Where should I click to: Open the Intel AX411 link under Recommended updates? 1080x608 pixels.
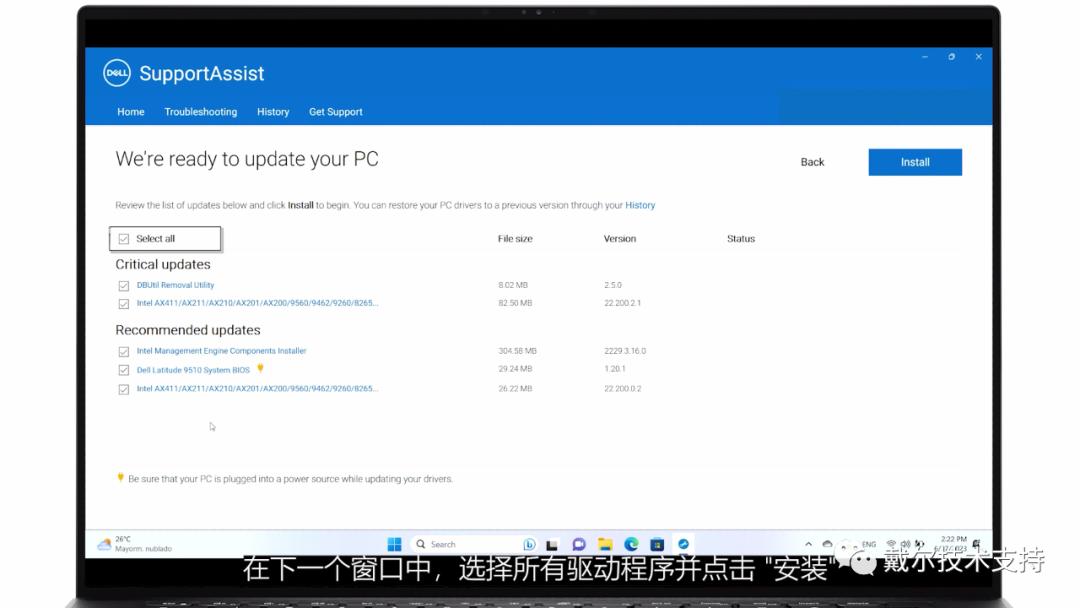tap(257, 388)
